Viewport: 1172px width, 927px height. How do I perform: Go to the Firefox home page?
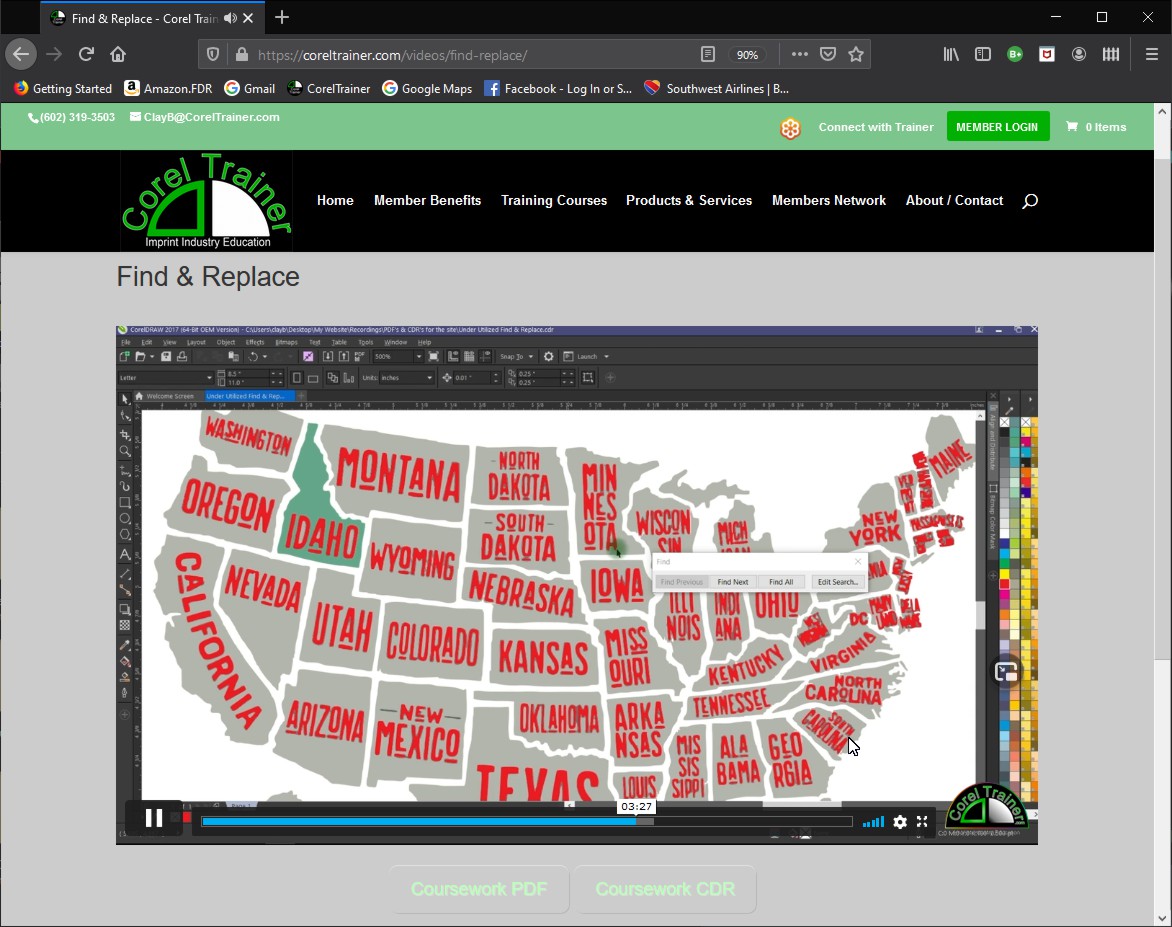(x=118, y=54)
